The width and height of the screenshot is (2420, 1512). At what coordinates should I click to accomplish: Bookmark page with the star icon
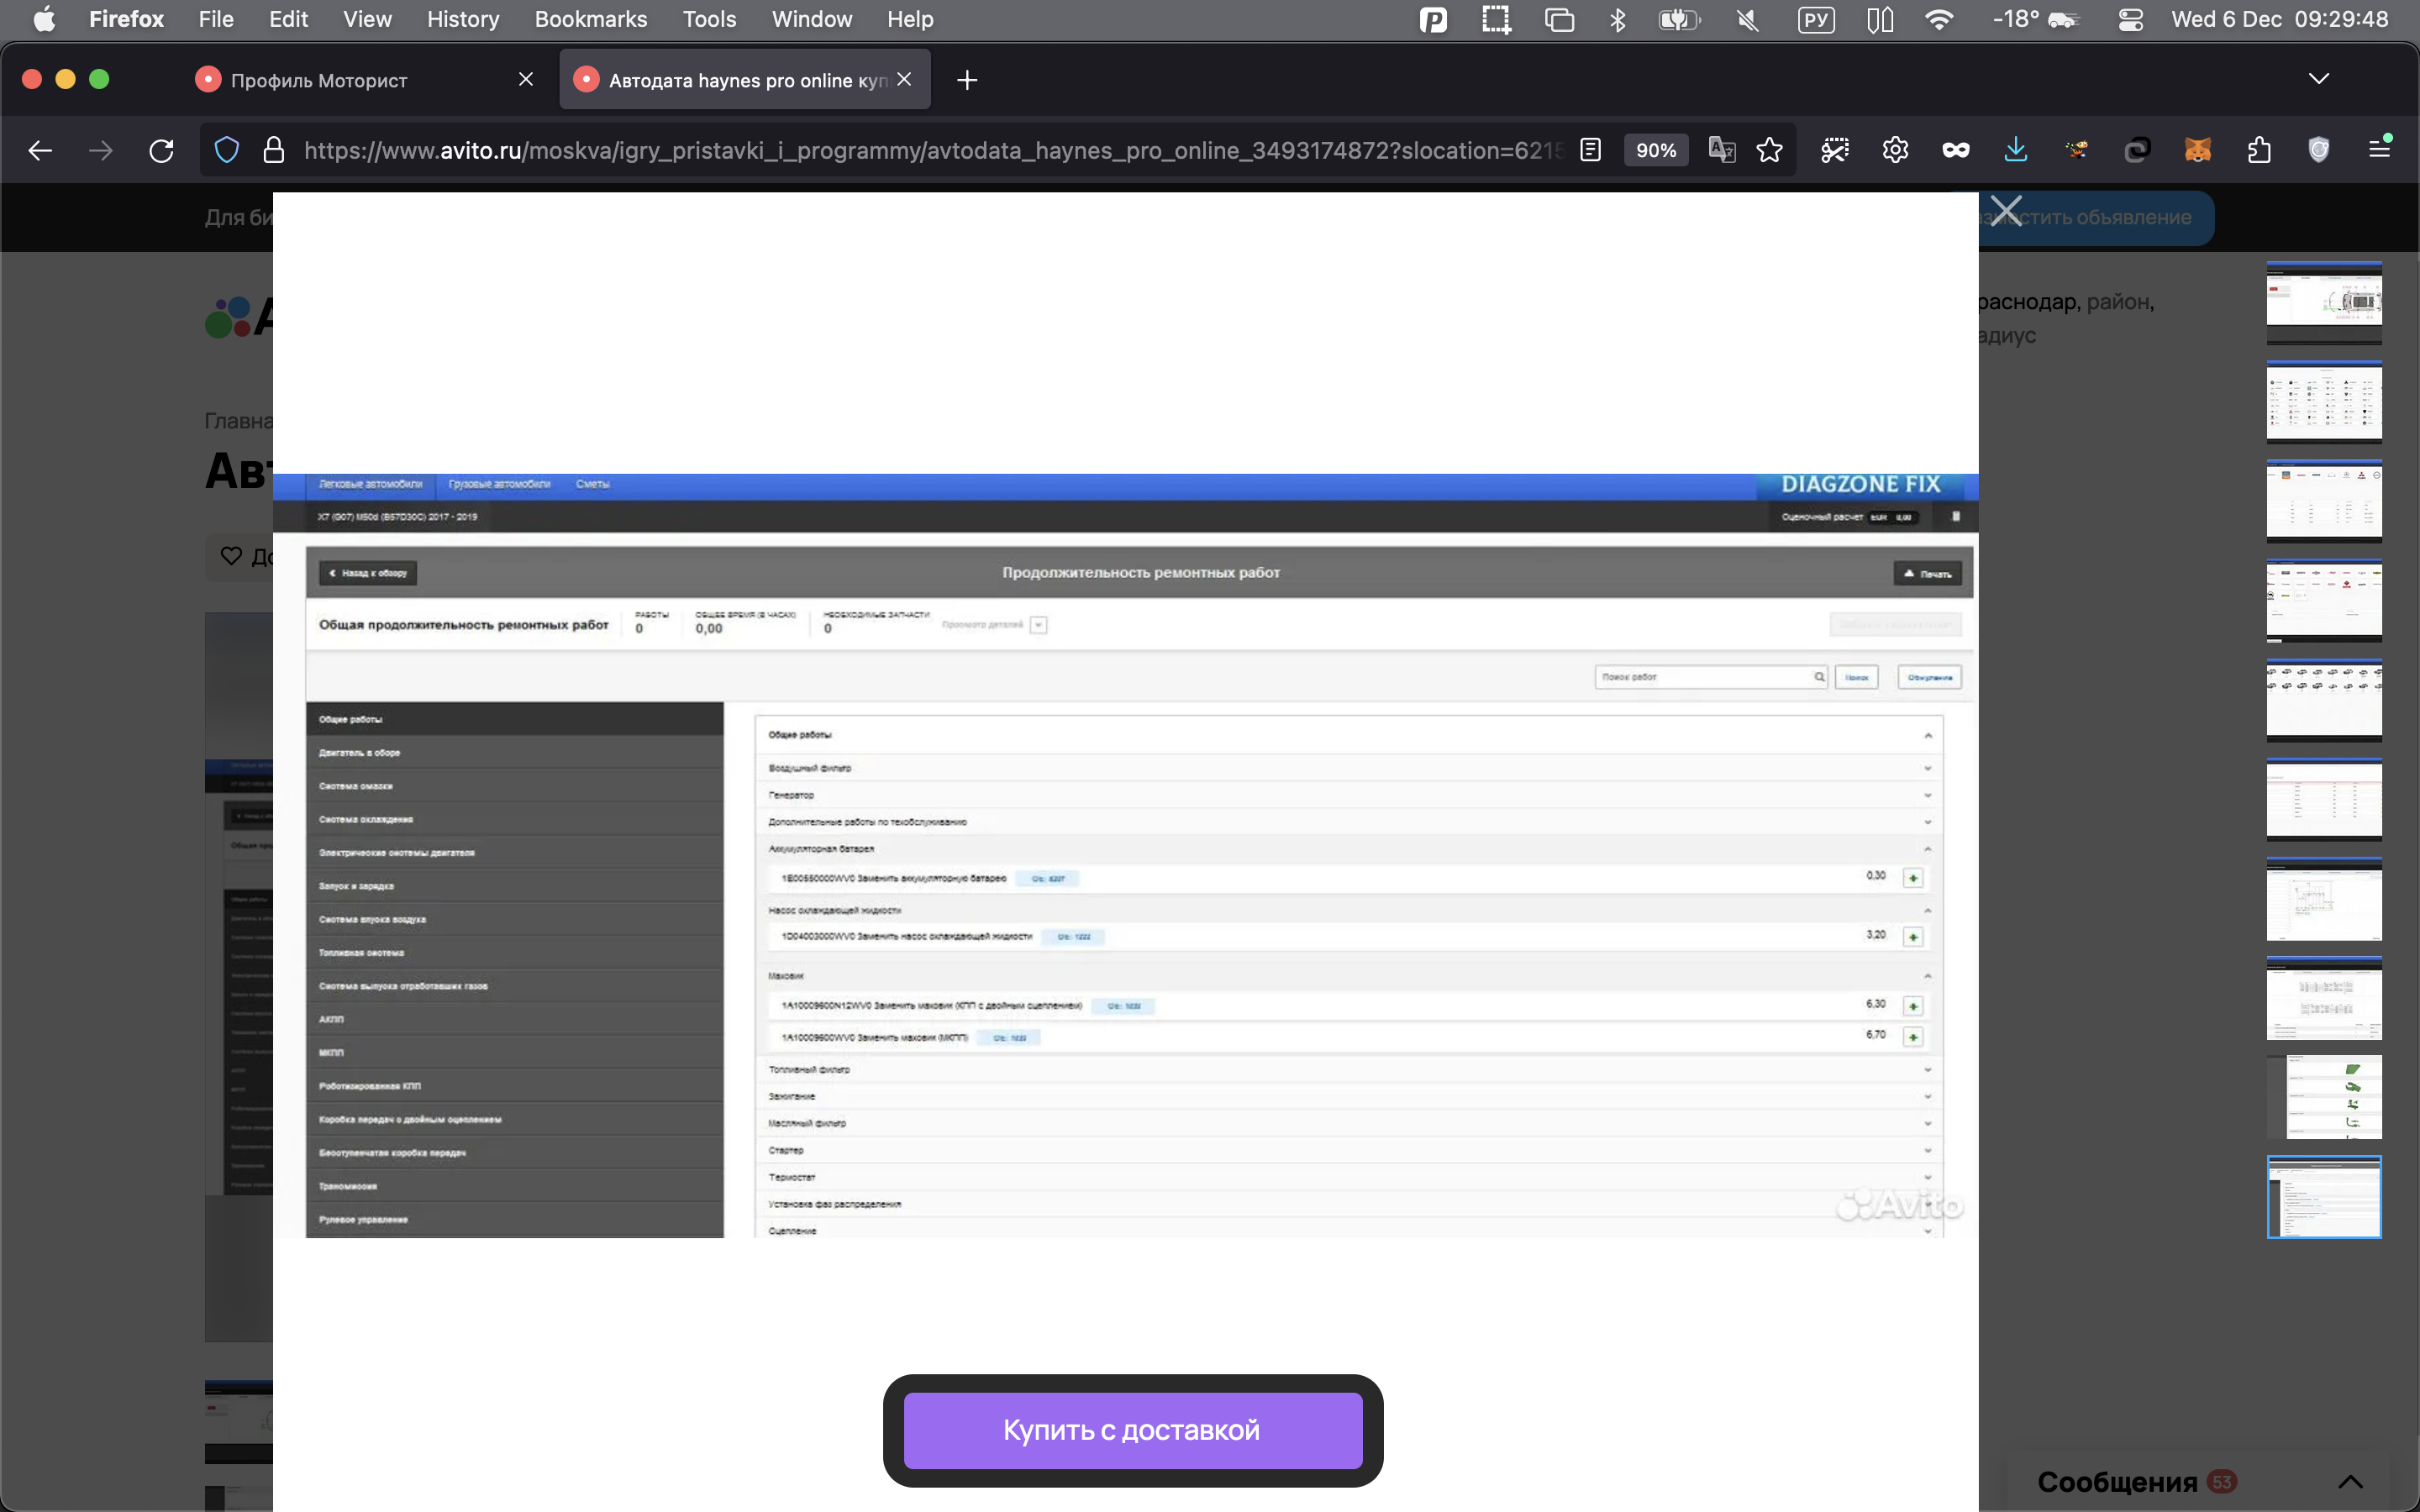point(1769,150)
